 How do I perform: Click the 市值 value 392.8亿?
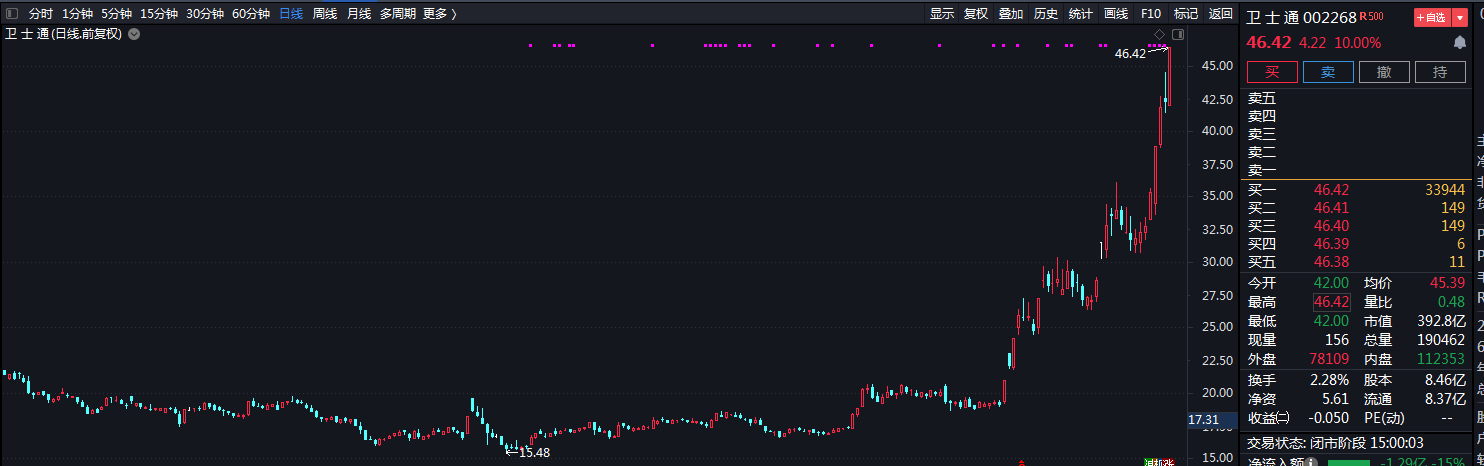(x=1440, y=321)
